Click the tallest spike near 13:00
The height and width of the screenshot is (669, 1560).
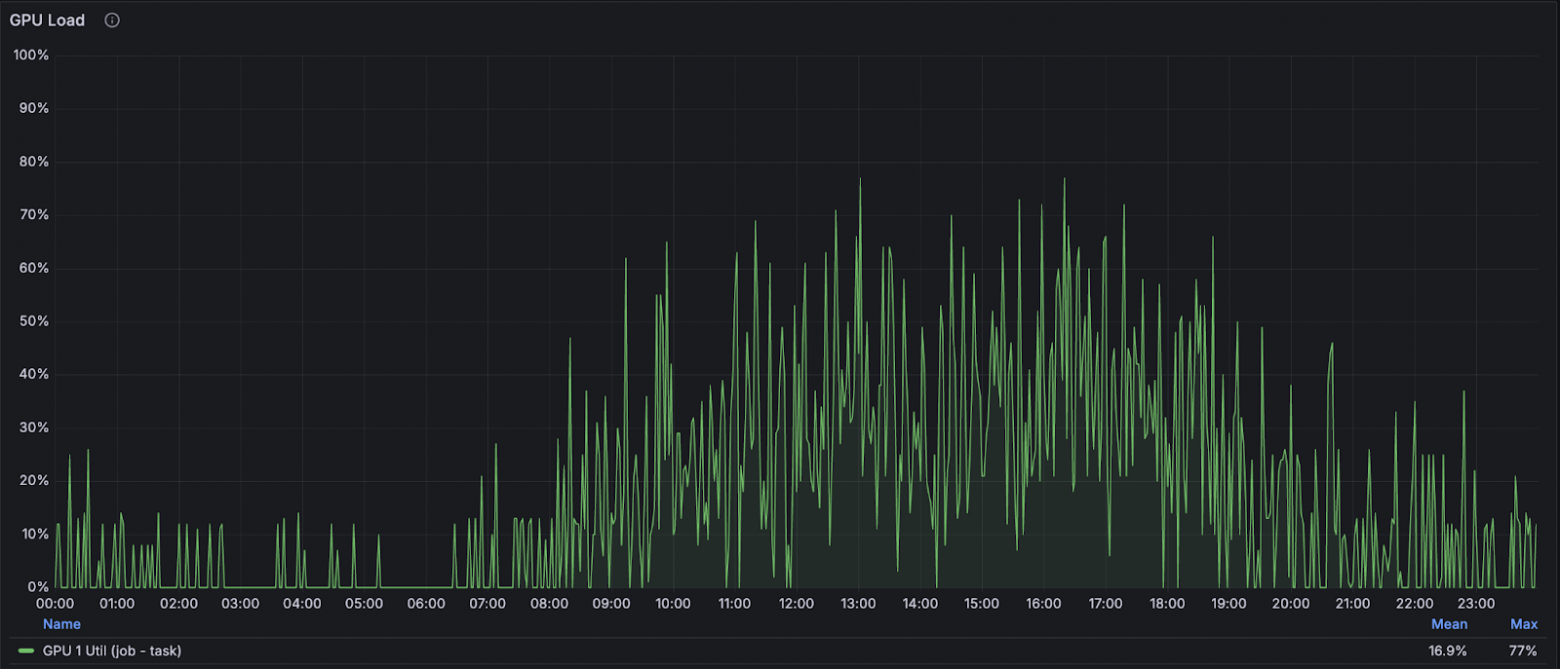coord(860,182)
